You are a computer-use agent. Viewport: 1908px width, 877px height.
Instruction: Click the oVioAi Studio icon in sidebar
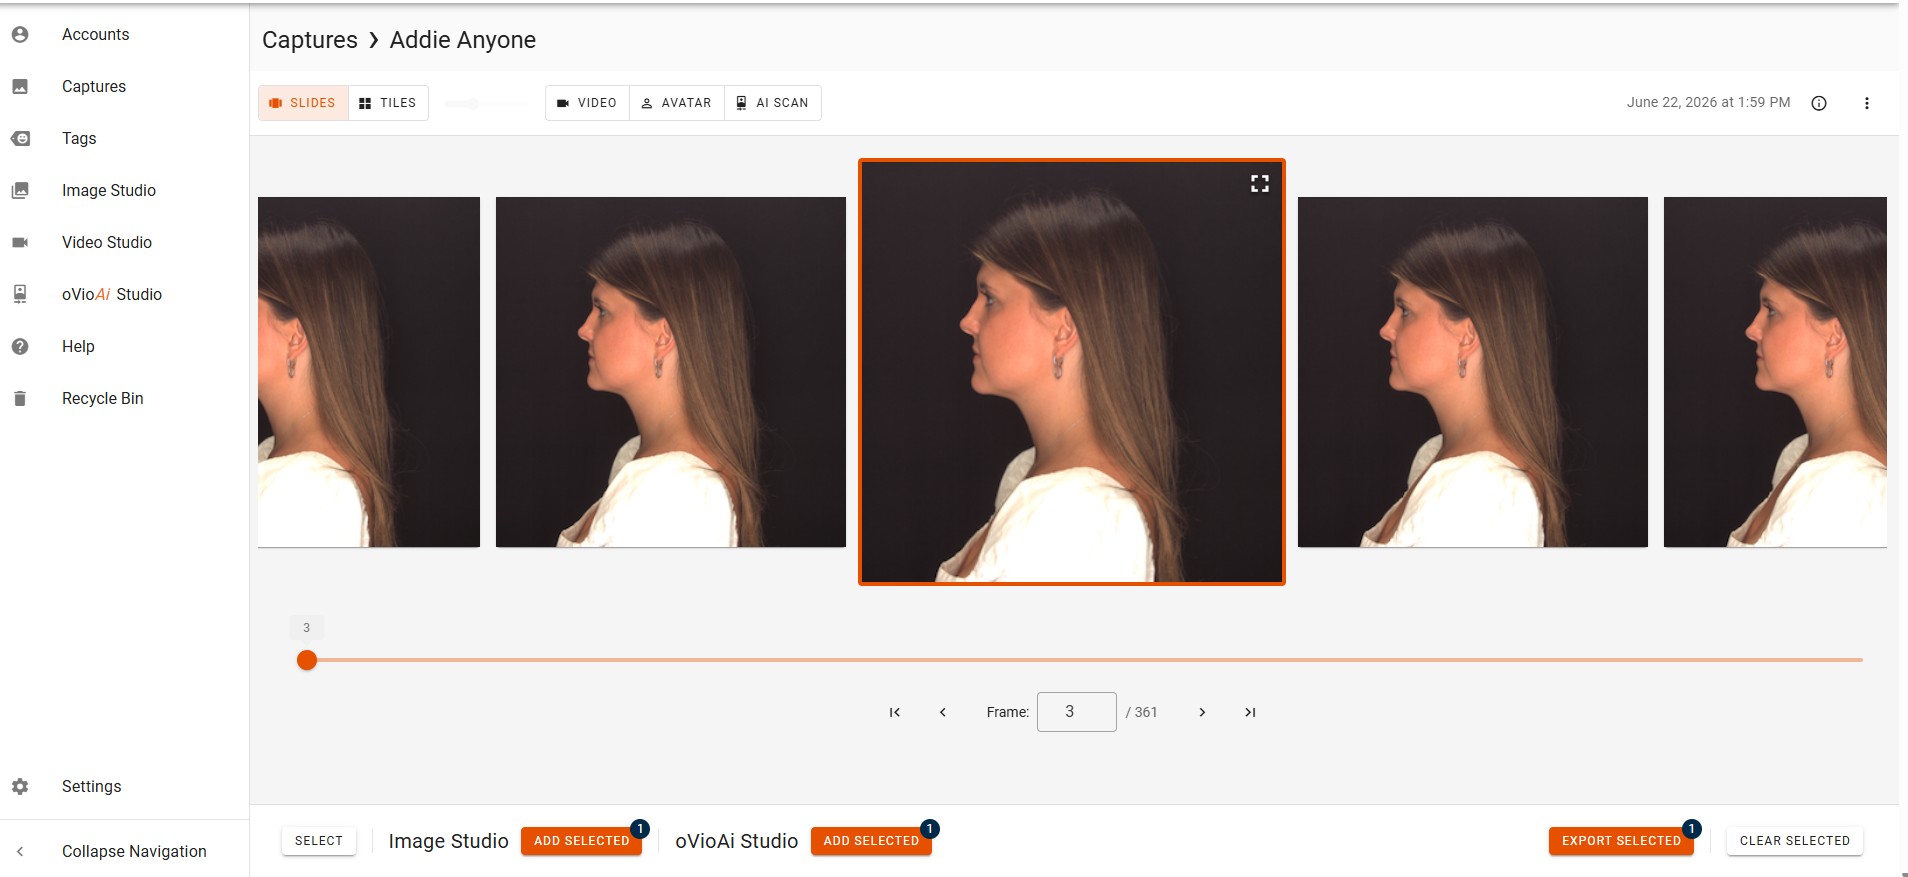(x=20, y=294)
